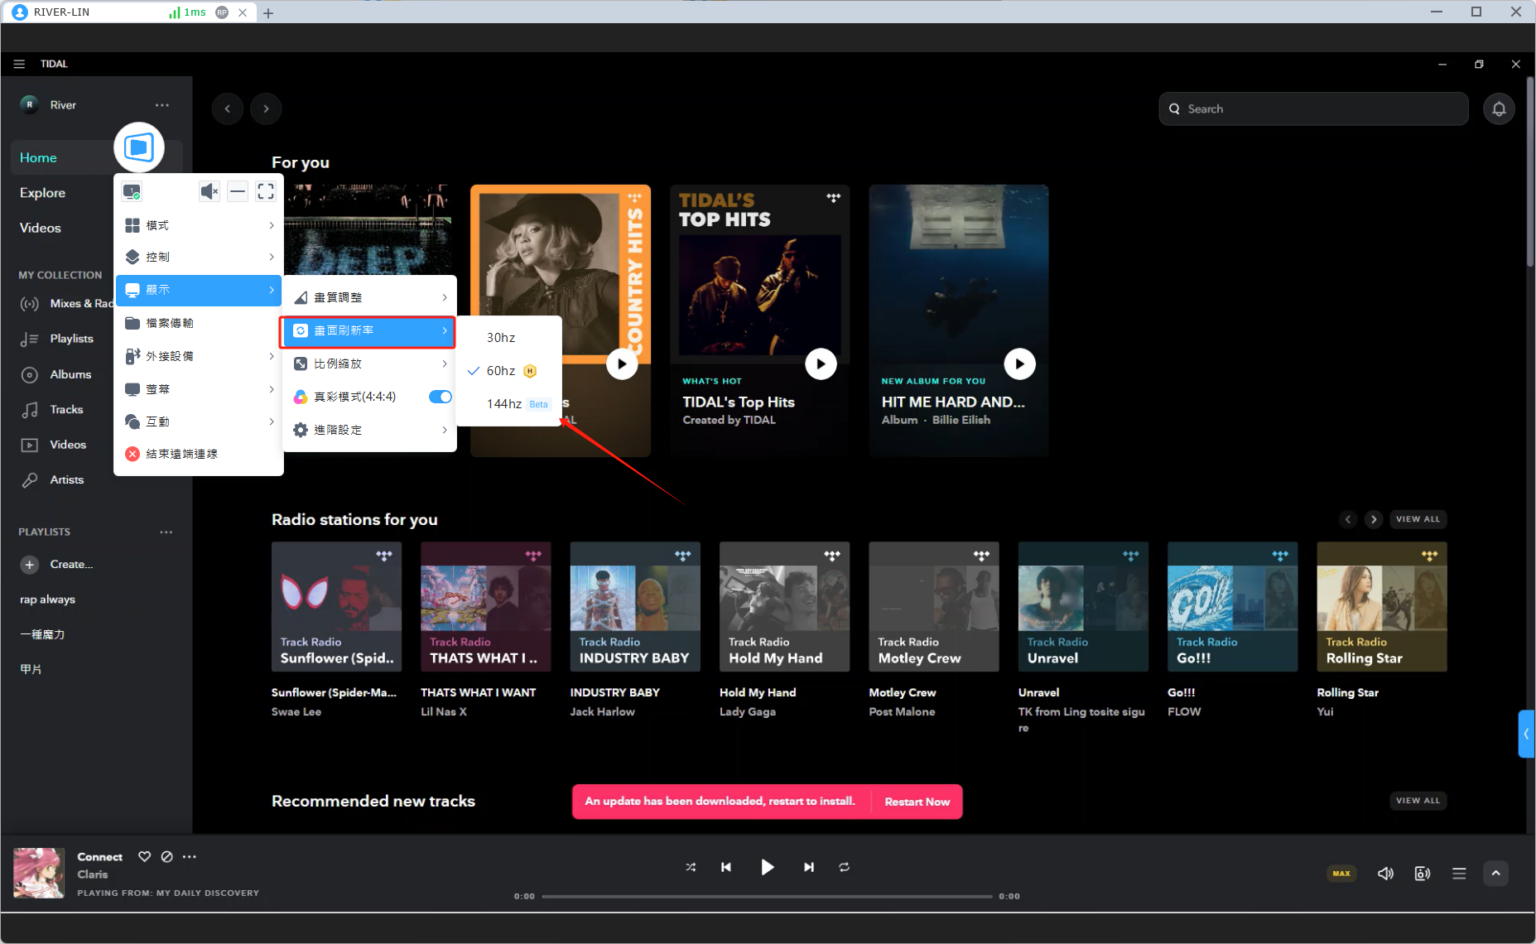The height and width of the screenshot is (944, 1536).
Task: Toggle the 真彩模式(4:4:4) switch
Action: pos(440,397)
